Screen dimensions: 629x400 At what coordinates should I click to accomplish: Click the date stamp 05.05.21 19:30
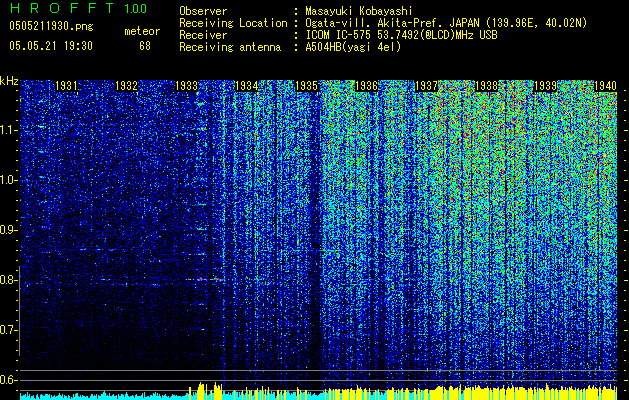point(51,46)
